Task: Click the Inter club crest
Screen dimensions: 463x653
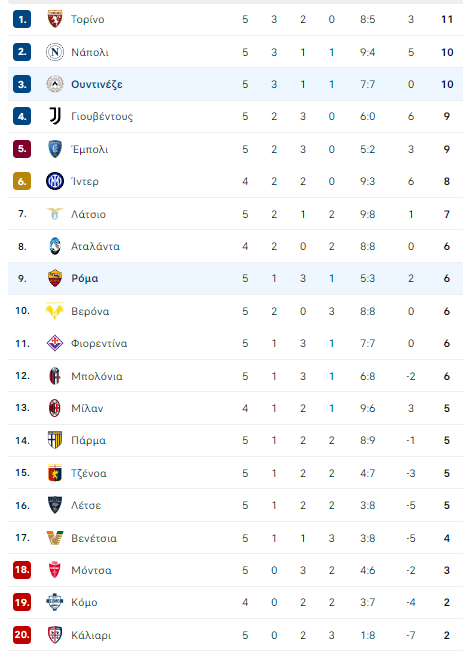Action: pyautogui.click(x=55, y=181)
